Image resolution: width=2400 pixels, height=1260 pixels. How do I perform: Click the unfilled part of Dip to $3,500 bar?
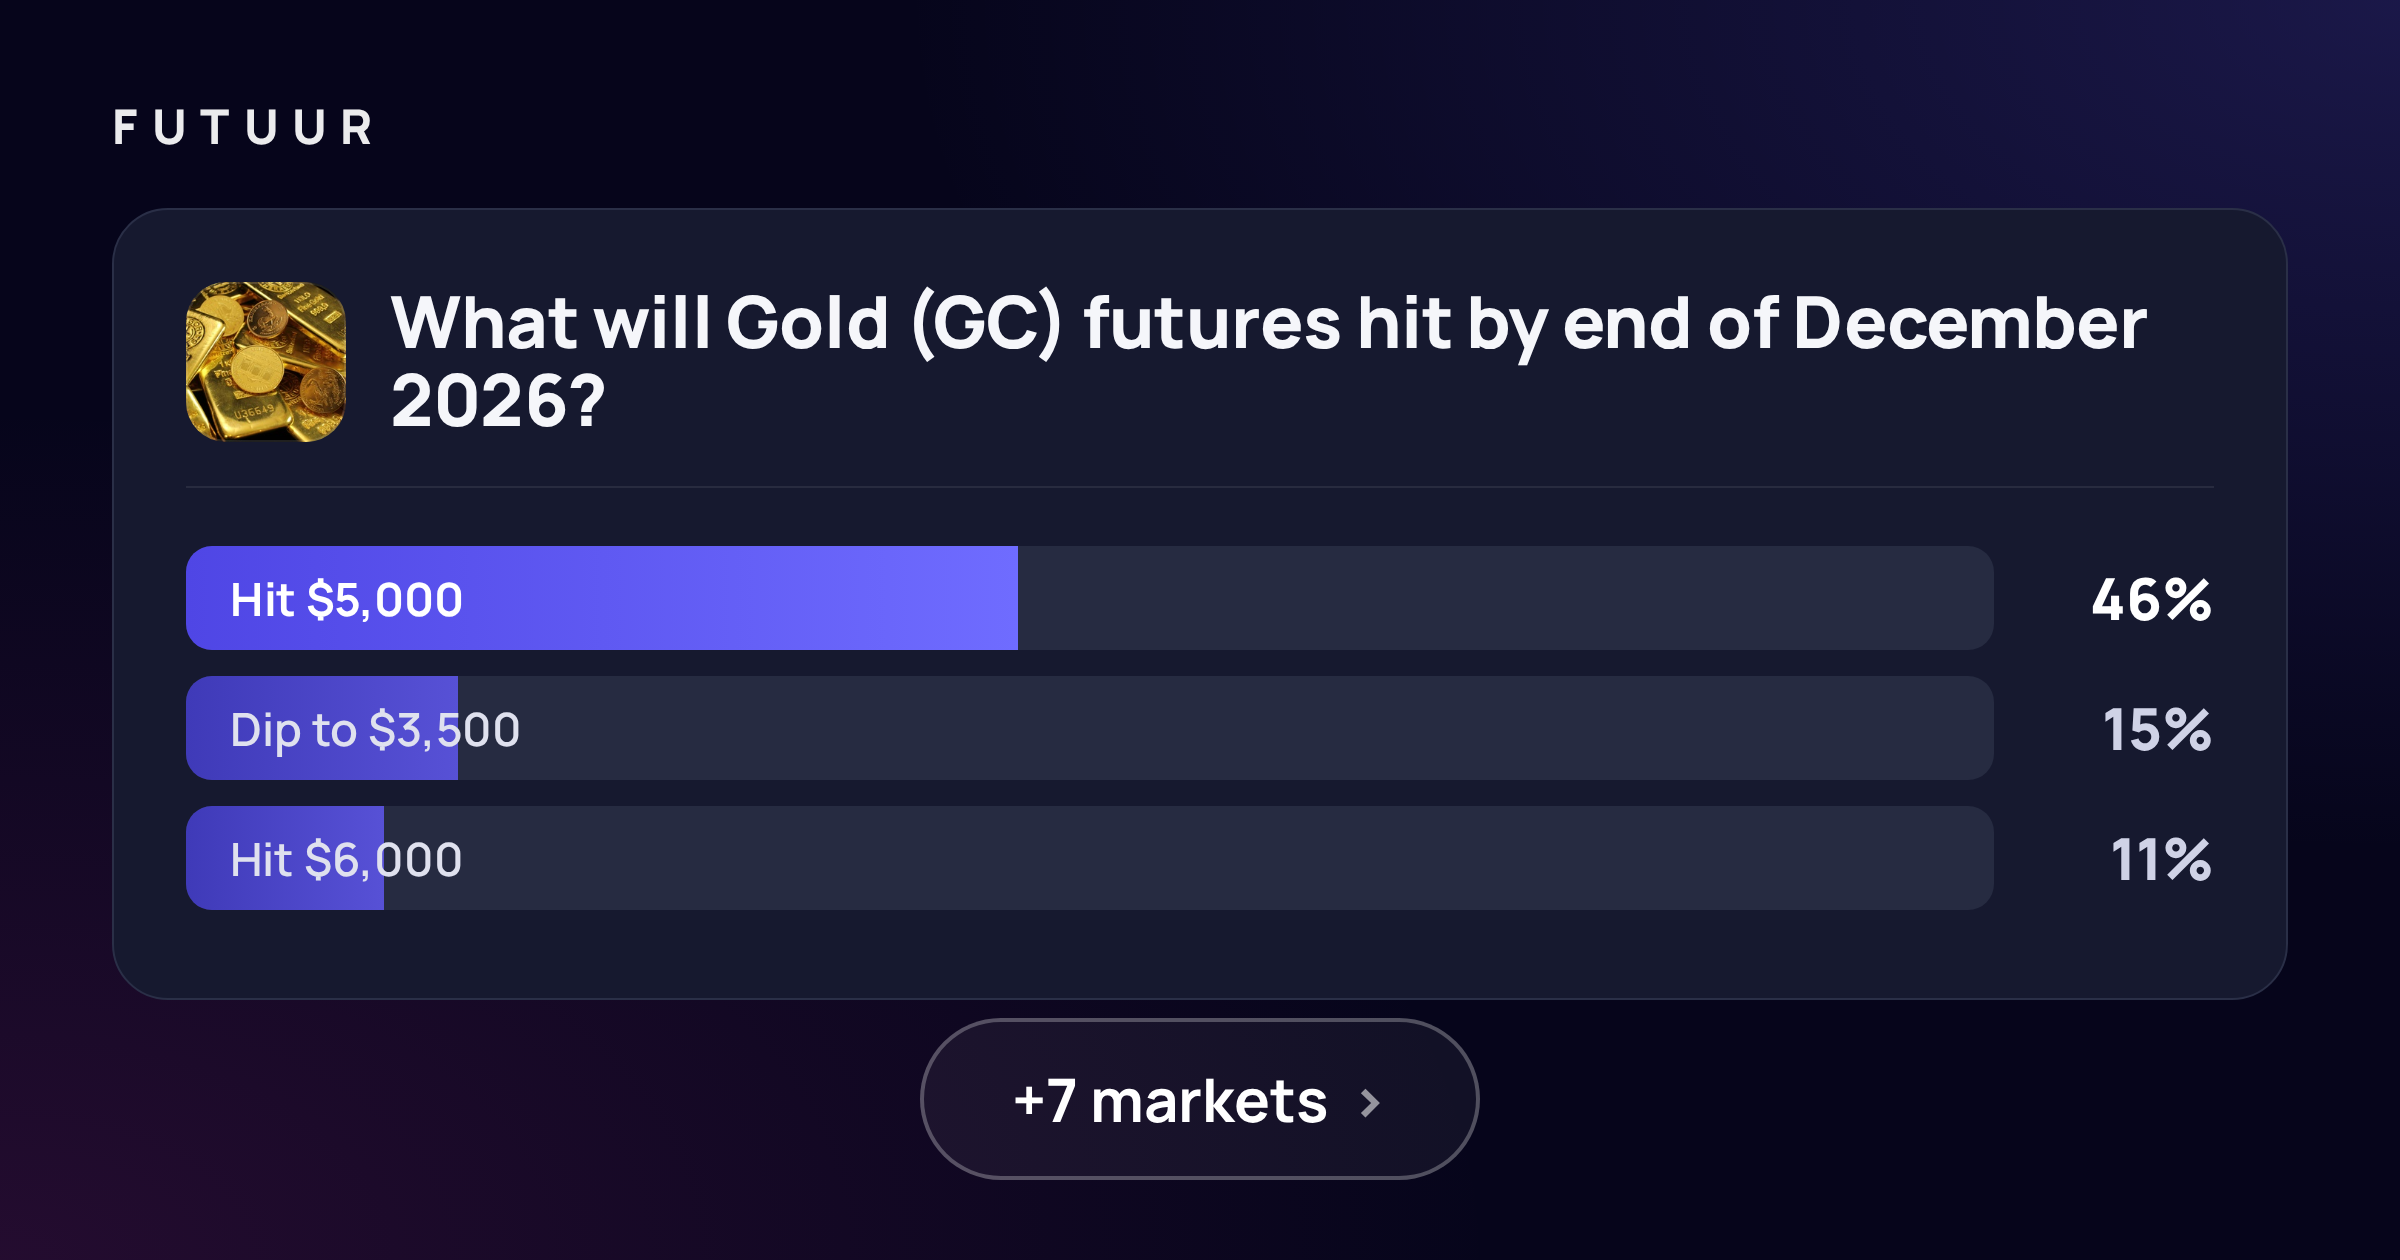(x=1226, y=728)
